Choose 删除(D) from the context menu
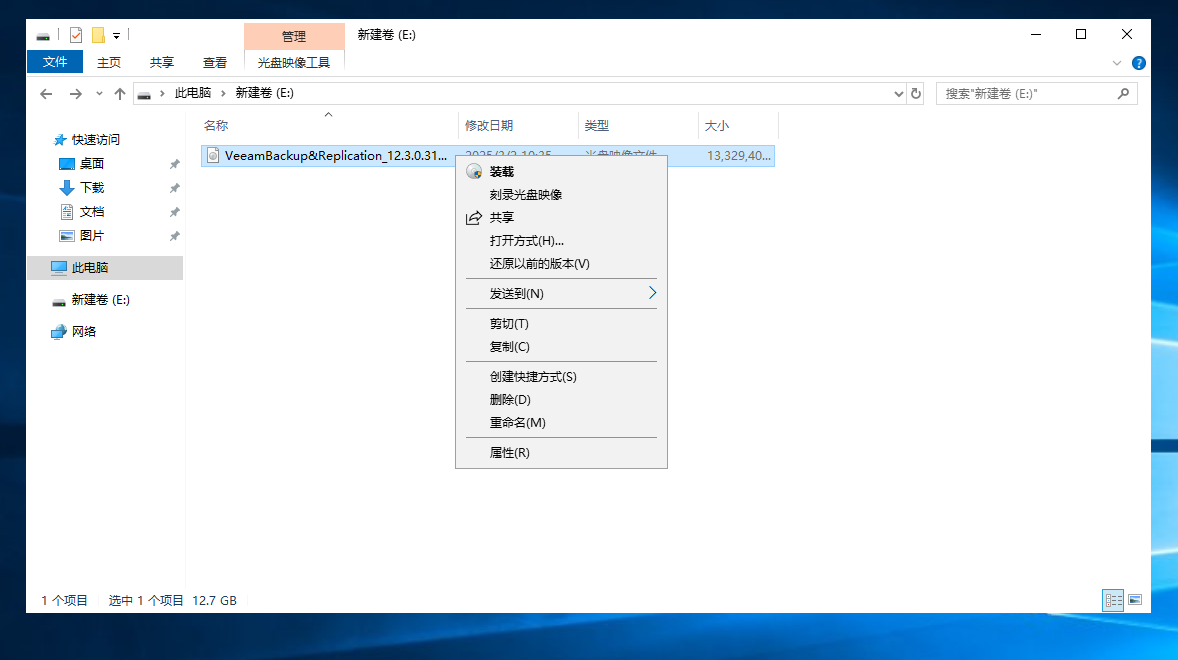1178x660 pixels. point(561,399)
